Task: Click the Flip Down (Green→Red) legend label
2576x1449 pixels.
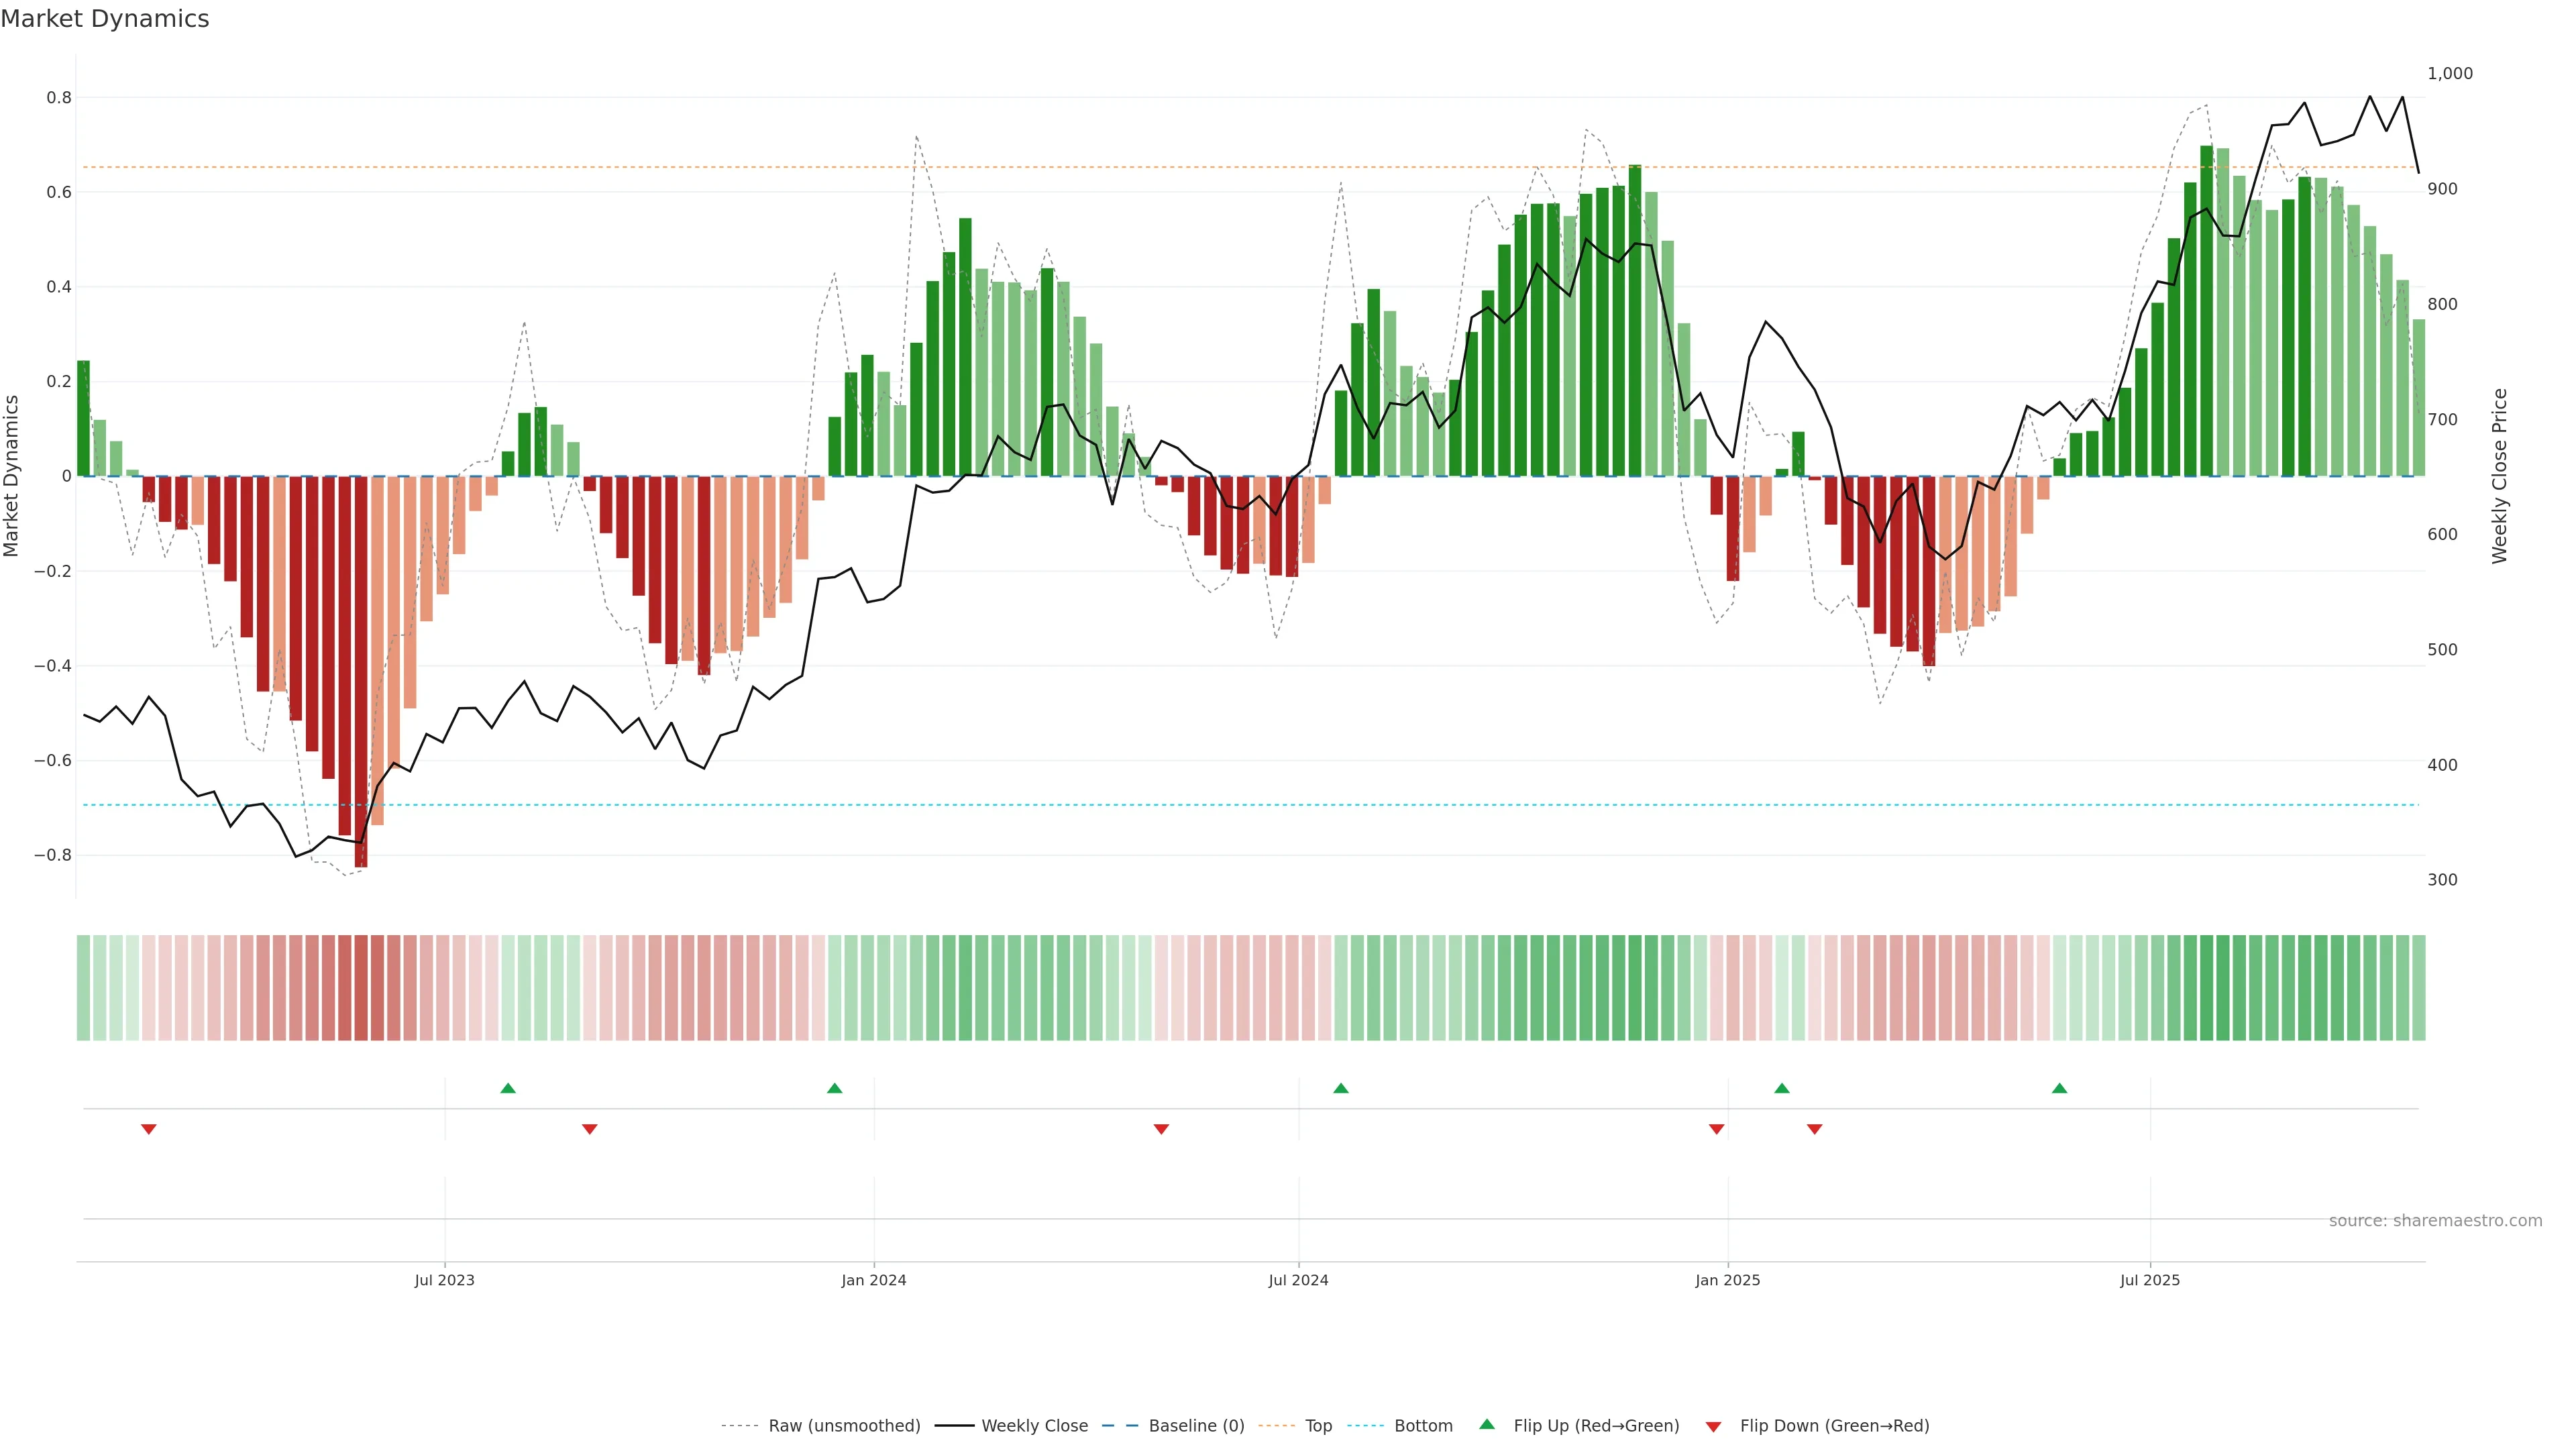Action: (x=1834, y=1426)
